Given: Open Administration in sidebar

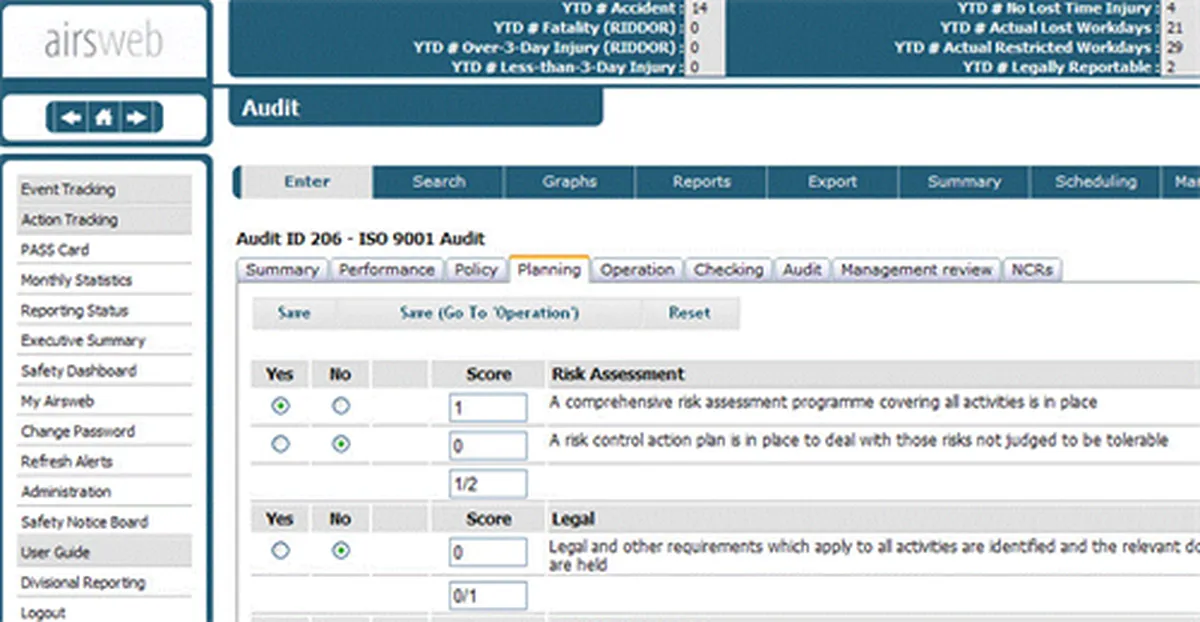Looking at the screenshot, I should [x=104, y=491].
